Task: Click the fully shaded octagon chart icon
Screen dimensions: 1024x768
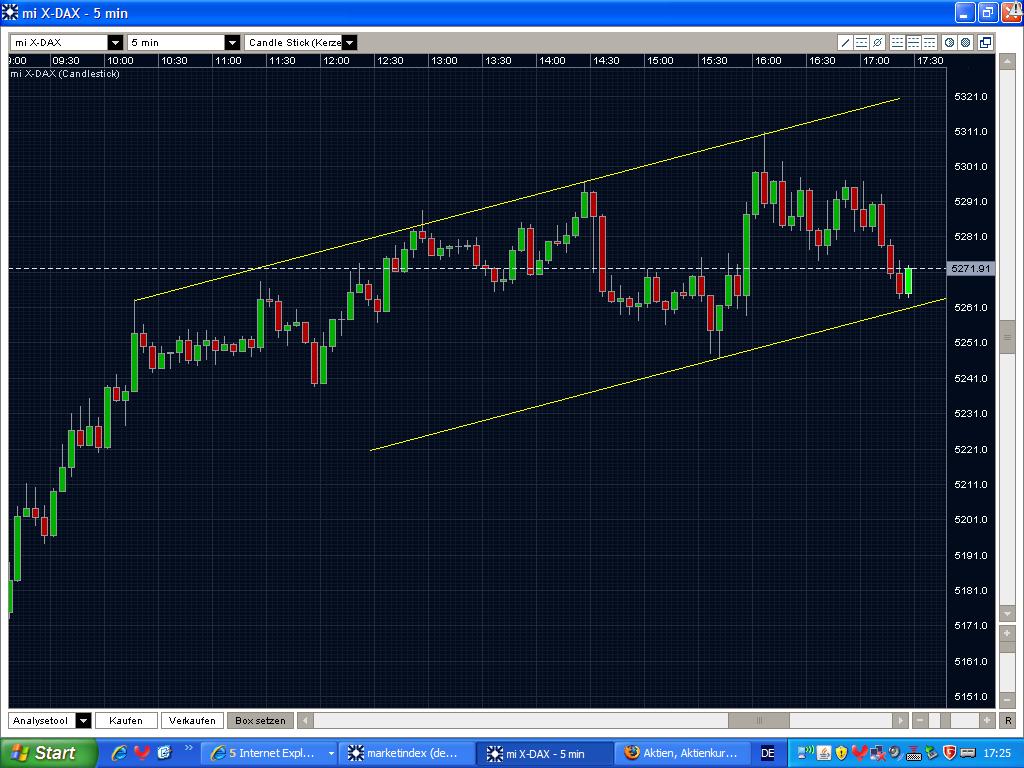Action: click(x=966, y=43)
